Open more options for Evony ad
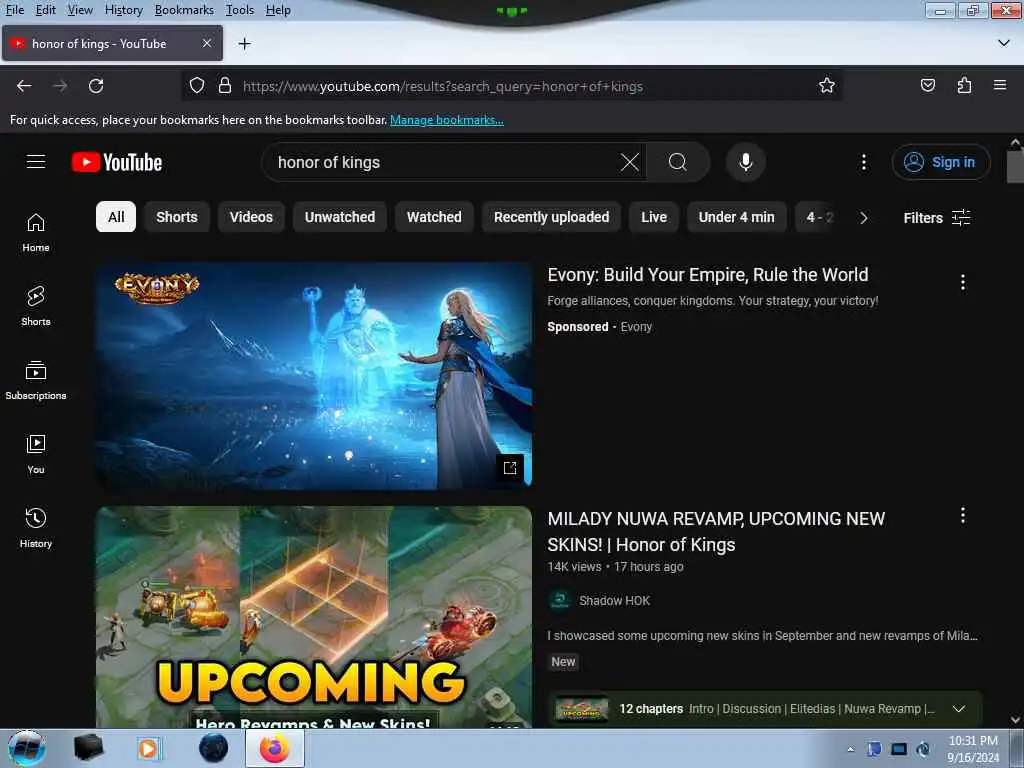 [963, 282]
